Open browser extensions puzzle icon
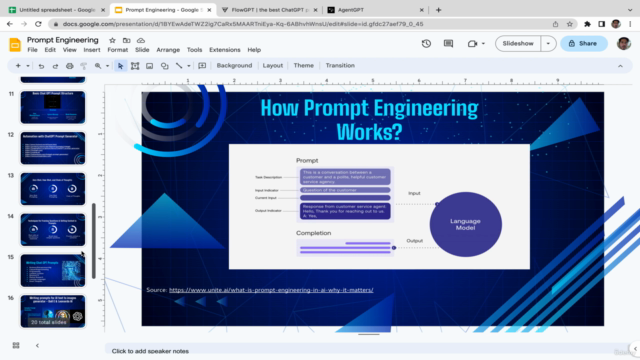Image resolution: width=640 pixels, height=360 pixels. pos(587,24)
